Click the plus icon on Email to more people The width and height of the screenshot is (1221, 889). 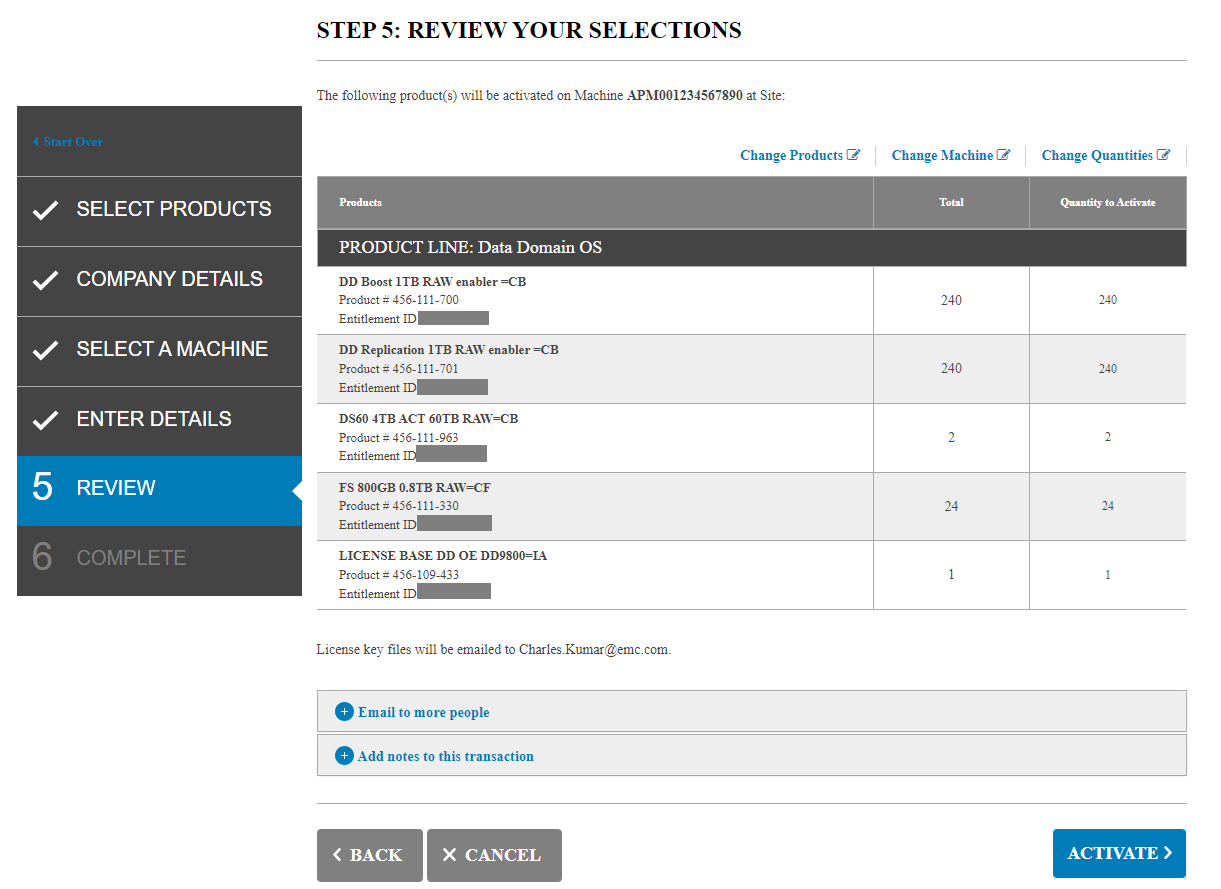click(344, 711)
